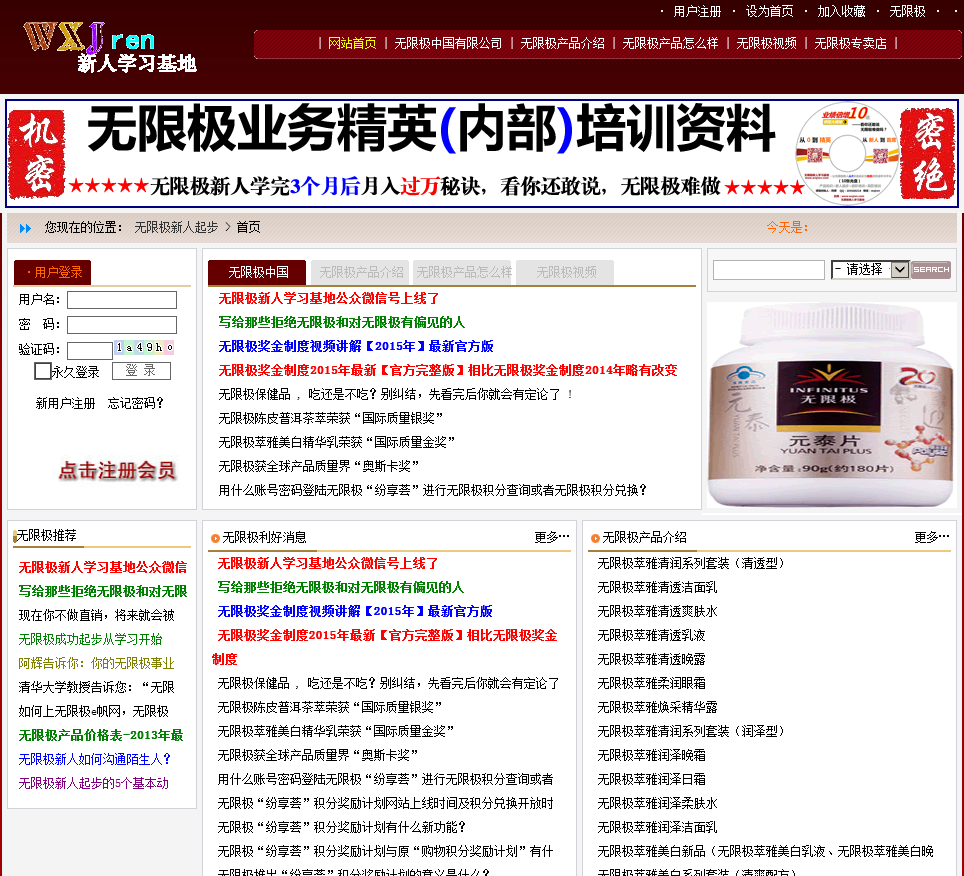The width and height of the screenshot is (964, 876).
Task: Focus the search text box
Action: click(x=768, y=270)
